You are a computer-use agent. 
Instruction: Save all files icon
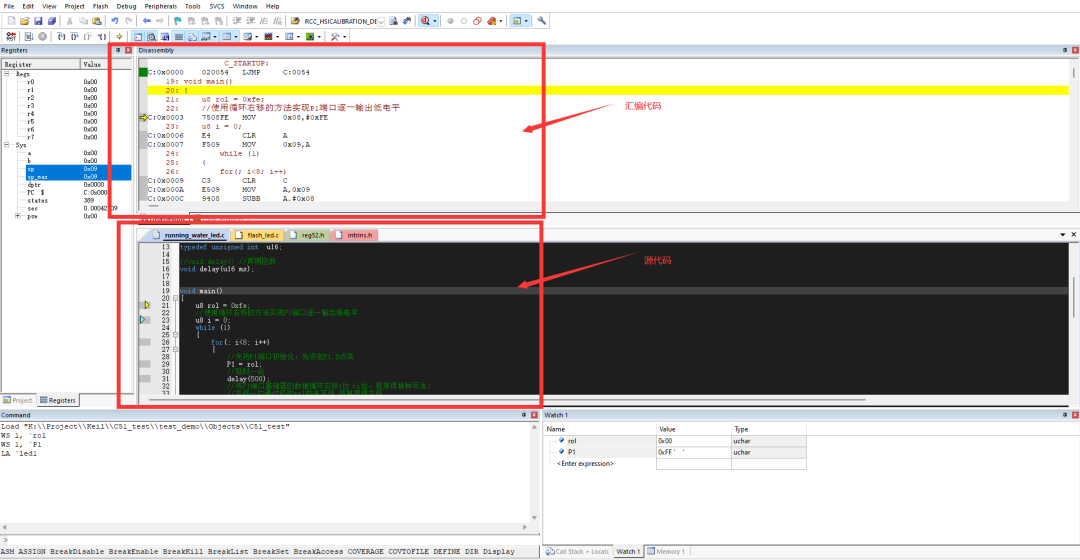tap(52, 21)
